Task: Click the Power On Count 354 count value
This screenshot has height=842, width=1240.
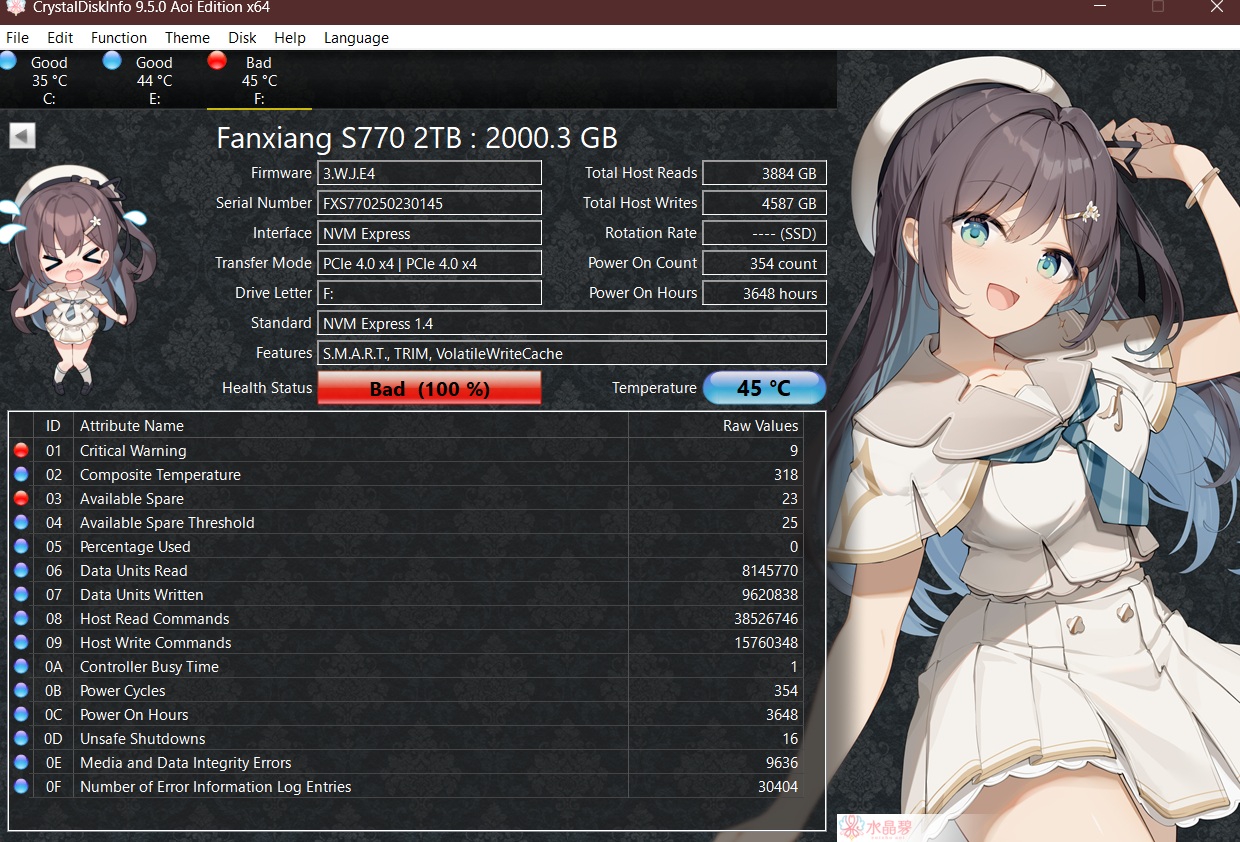Action: click(x=764, y=263)
